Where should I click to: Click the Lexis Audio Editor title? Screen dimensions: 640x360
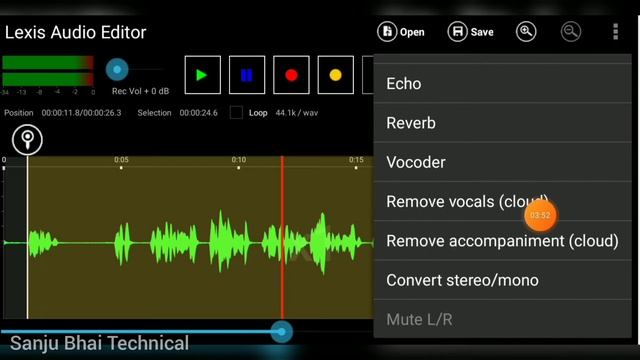click(x=76, y=33)
